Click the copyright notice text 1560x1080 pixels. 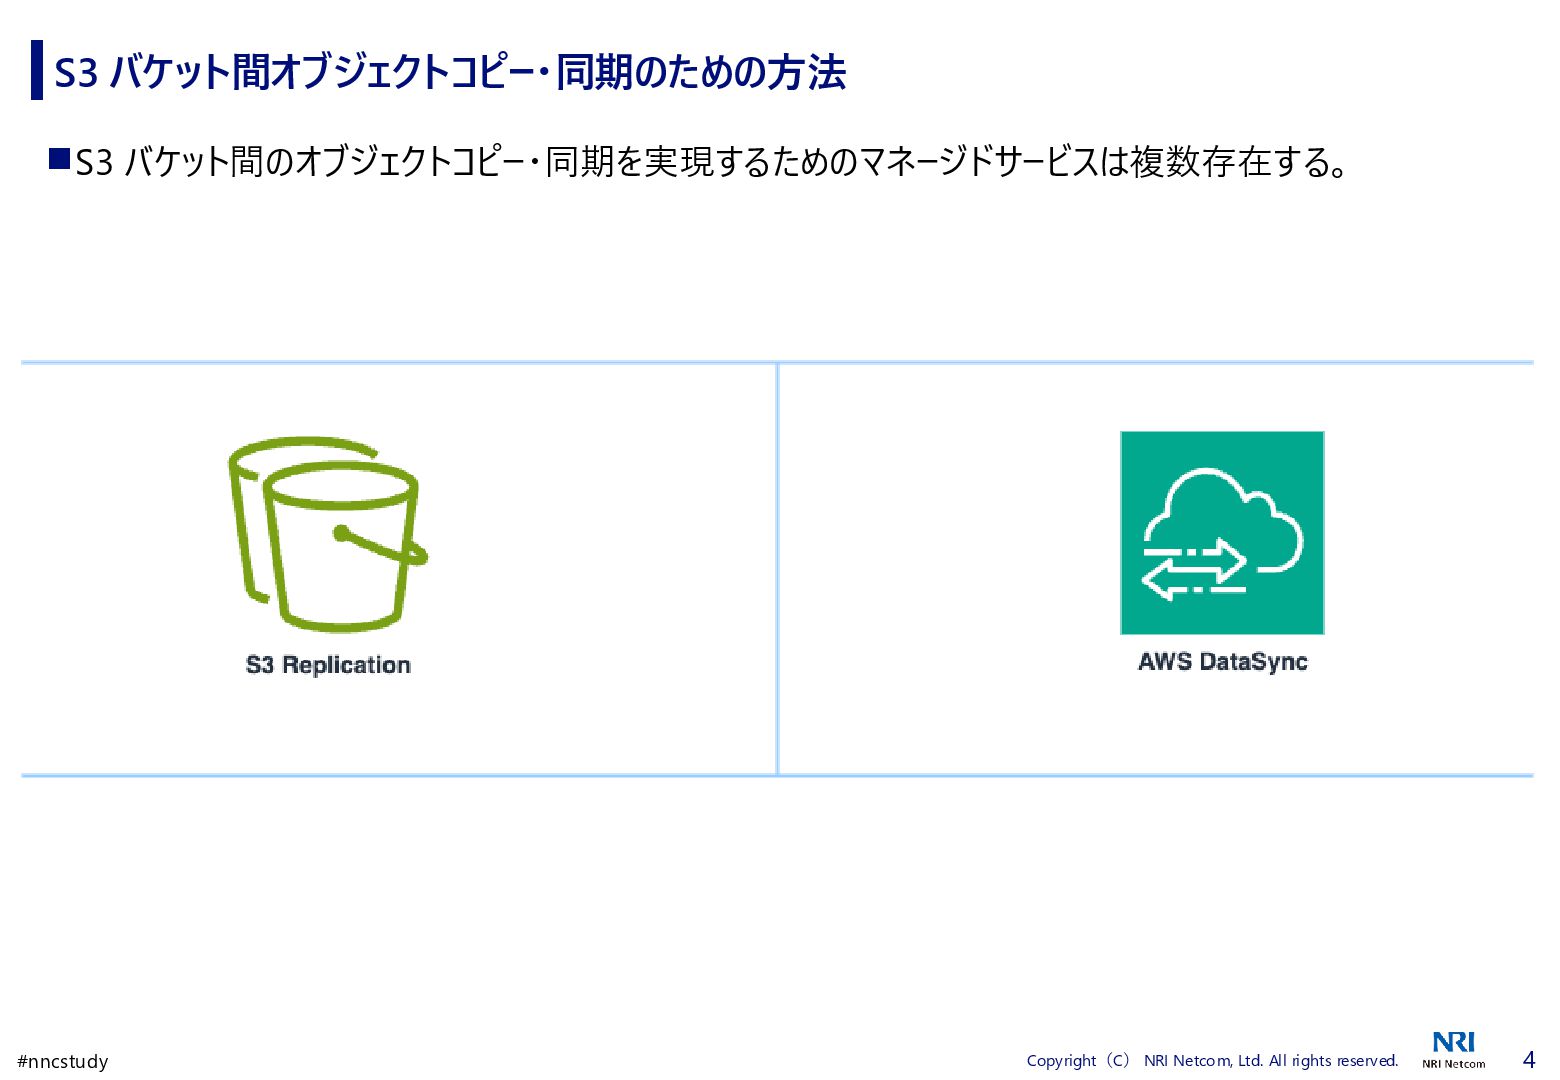(x=1212, y=1060)
